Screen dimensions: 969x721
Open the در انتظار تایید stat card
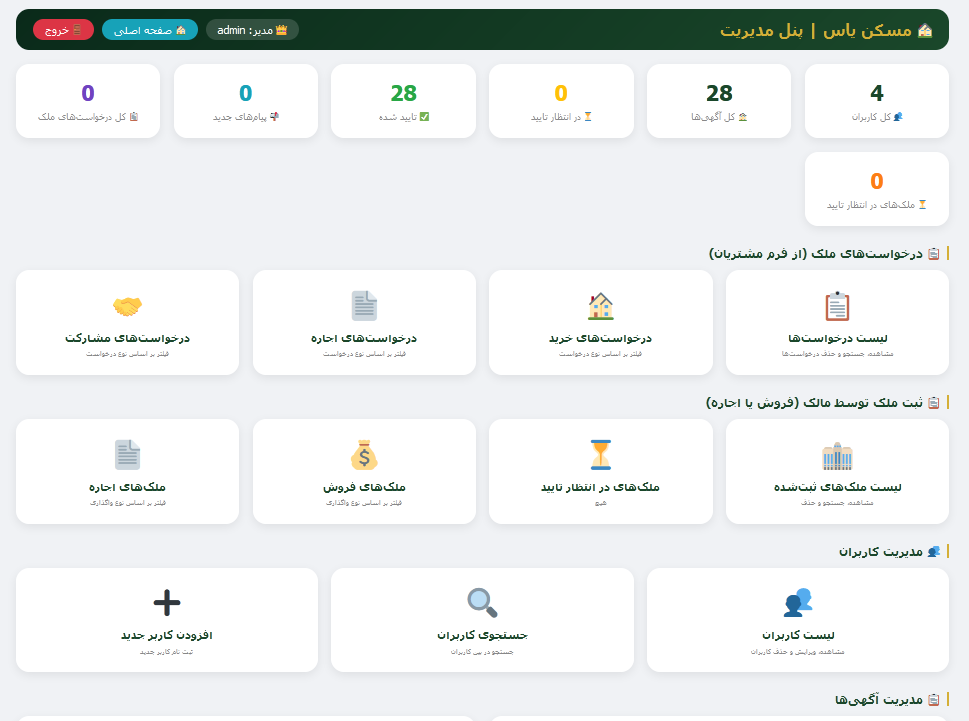pos(561,101)
